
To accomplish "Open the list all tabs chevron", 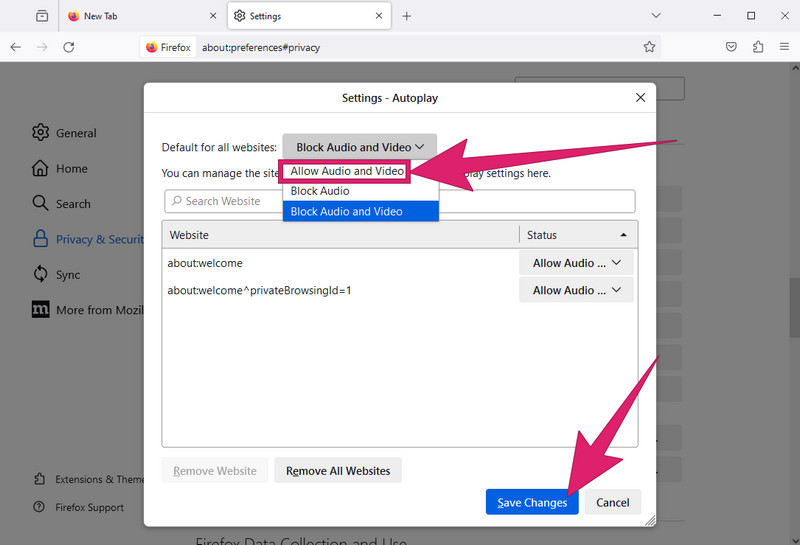I will (656, 16).
